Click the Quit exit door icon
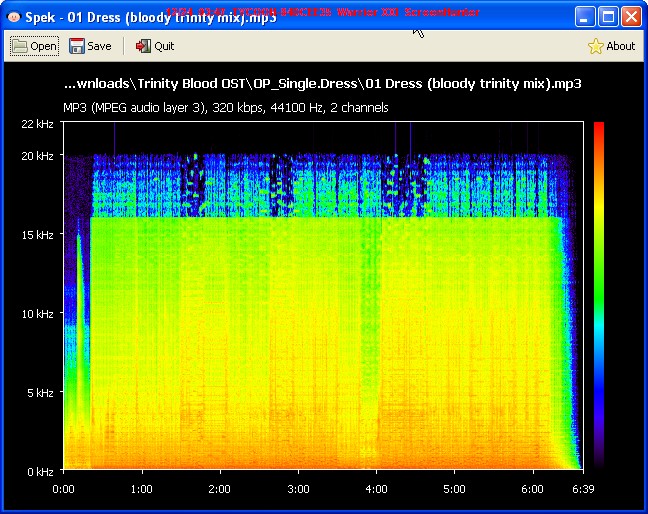The height and width of the screenshot is (514, 648). point(143,46)
